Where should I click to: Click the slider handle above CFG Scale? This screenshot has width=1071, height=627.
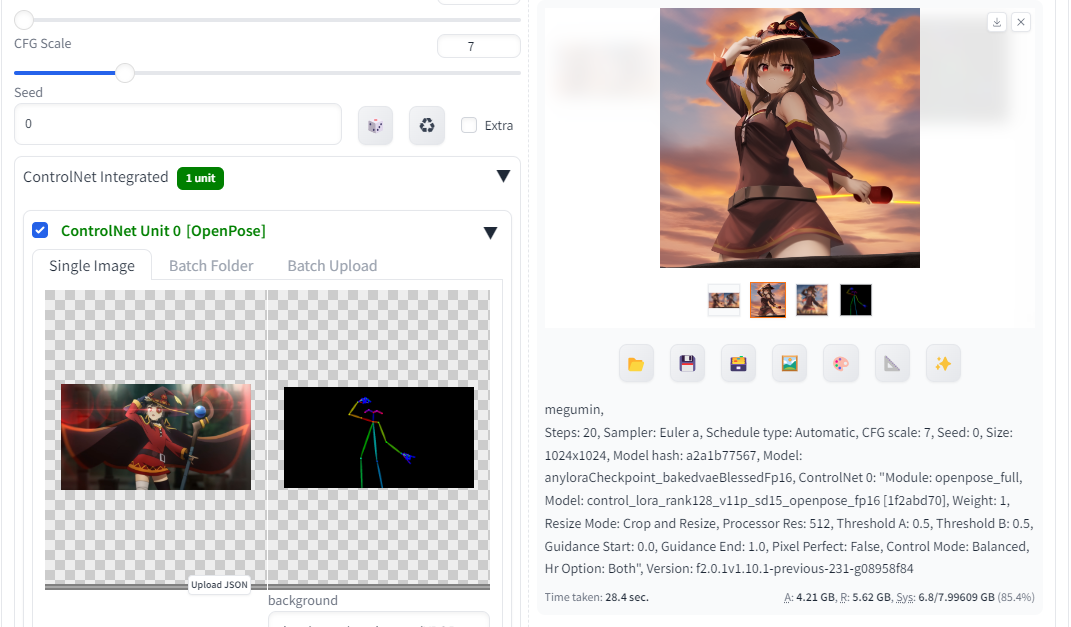click(x=24, y=20)
